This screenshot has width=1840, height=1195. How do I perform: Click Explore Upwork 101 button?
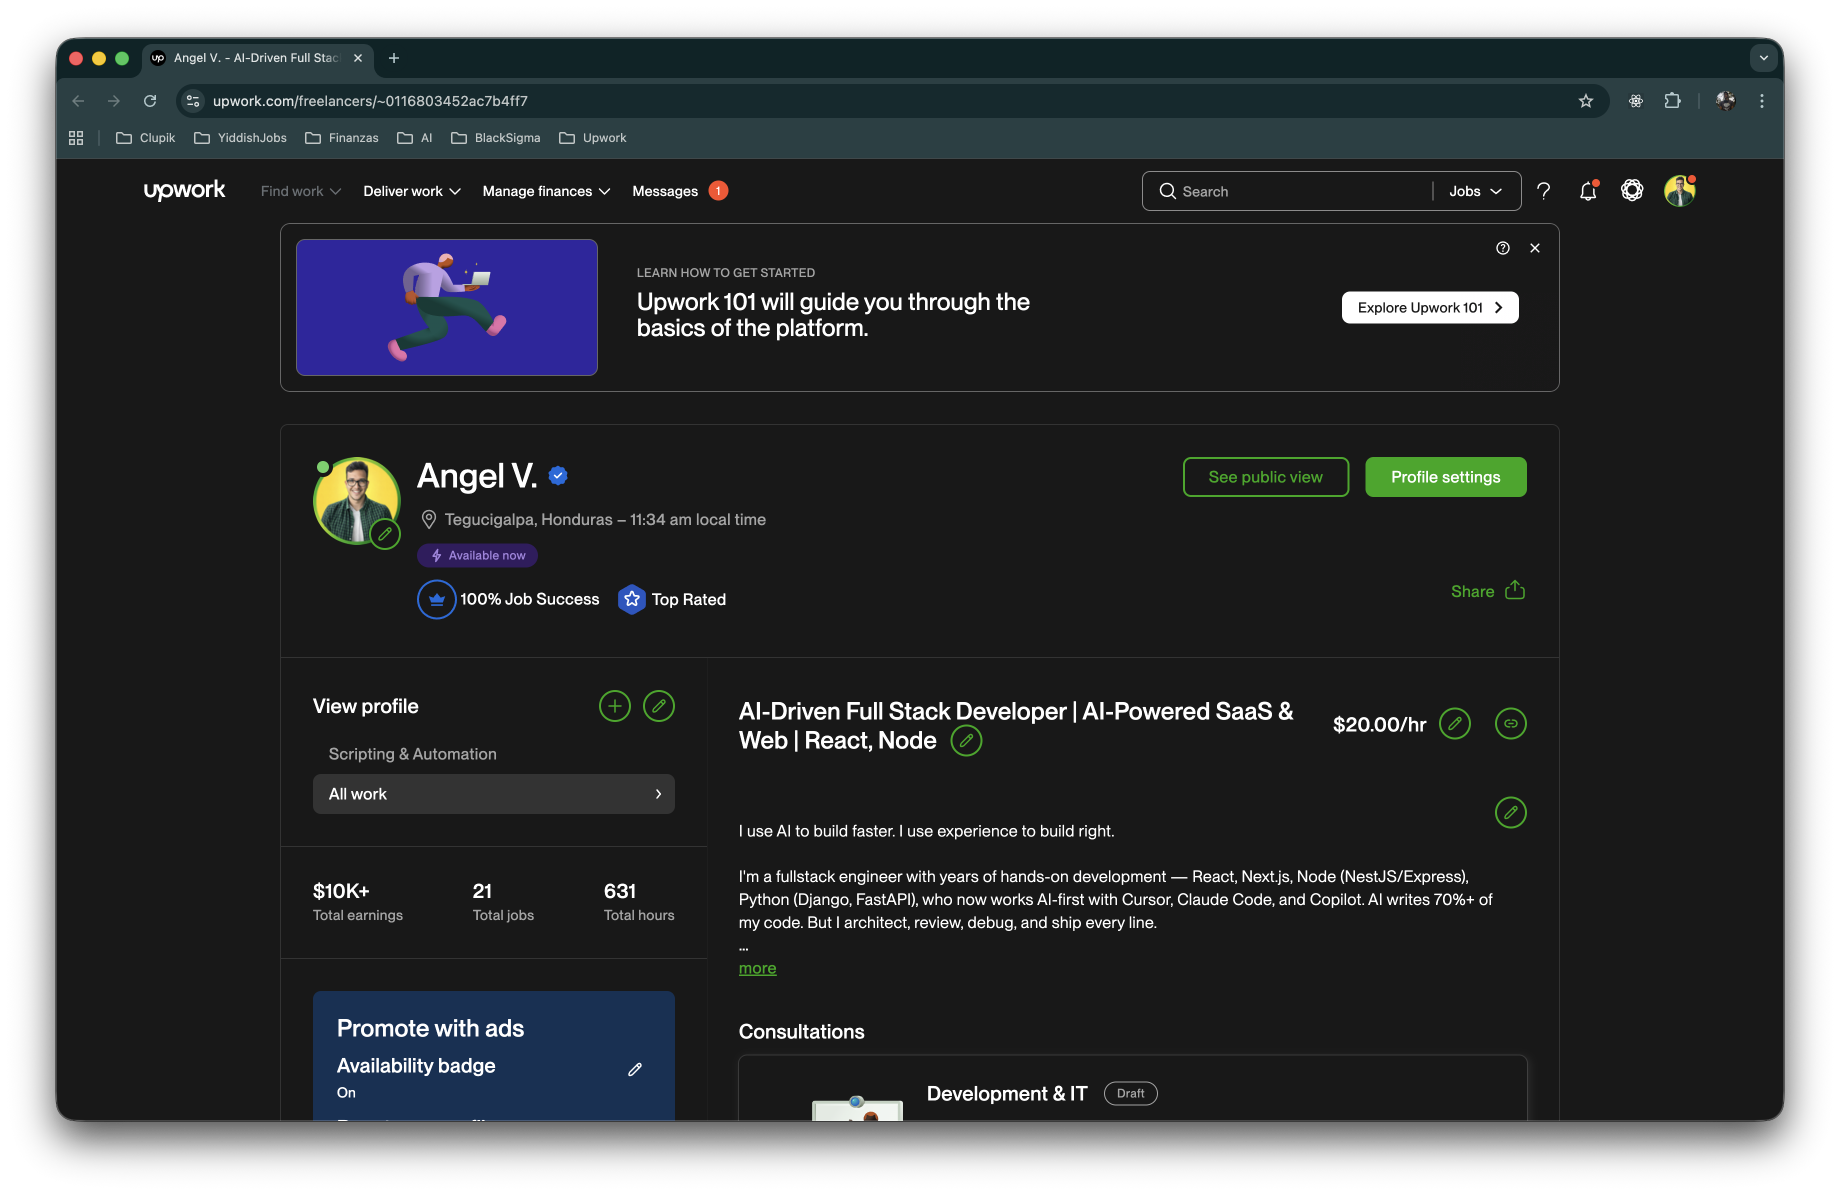click(x=1430, y=307)
